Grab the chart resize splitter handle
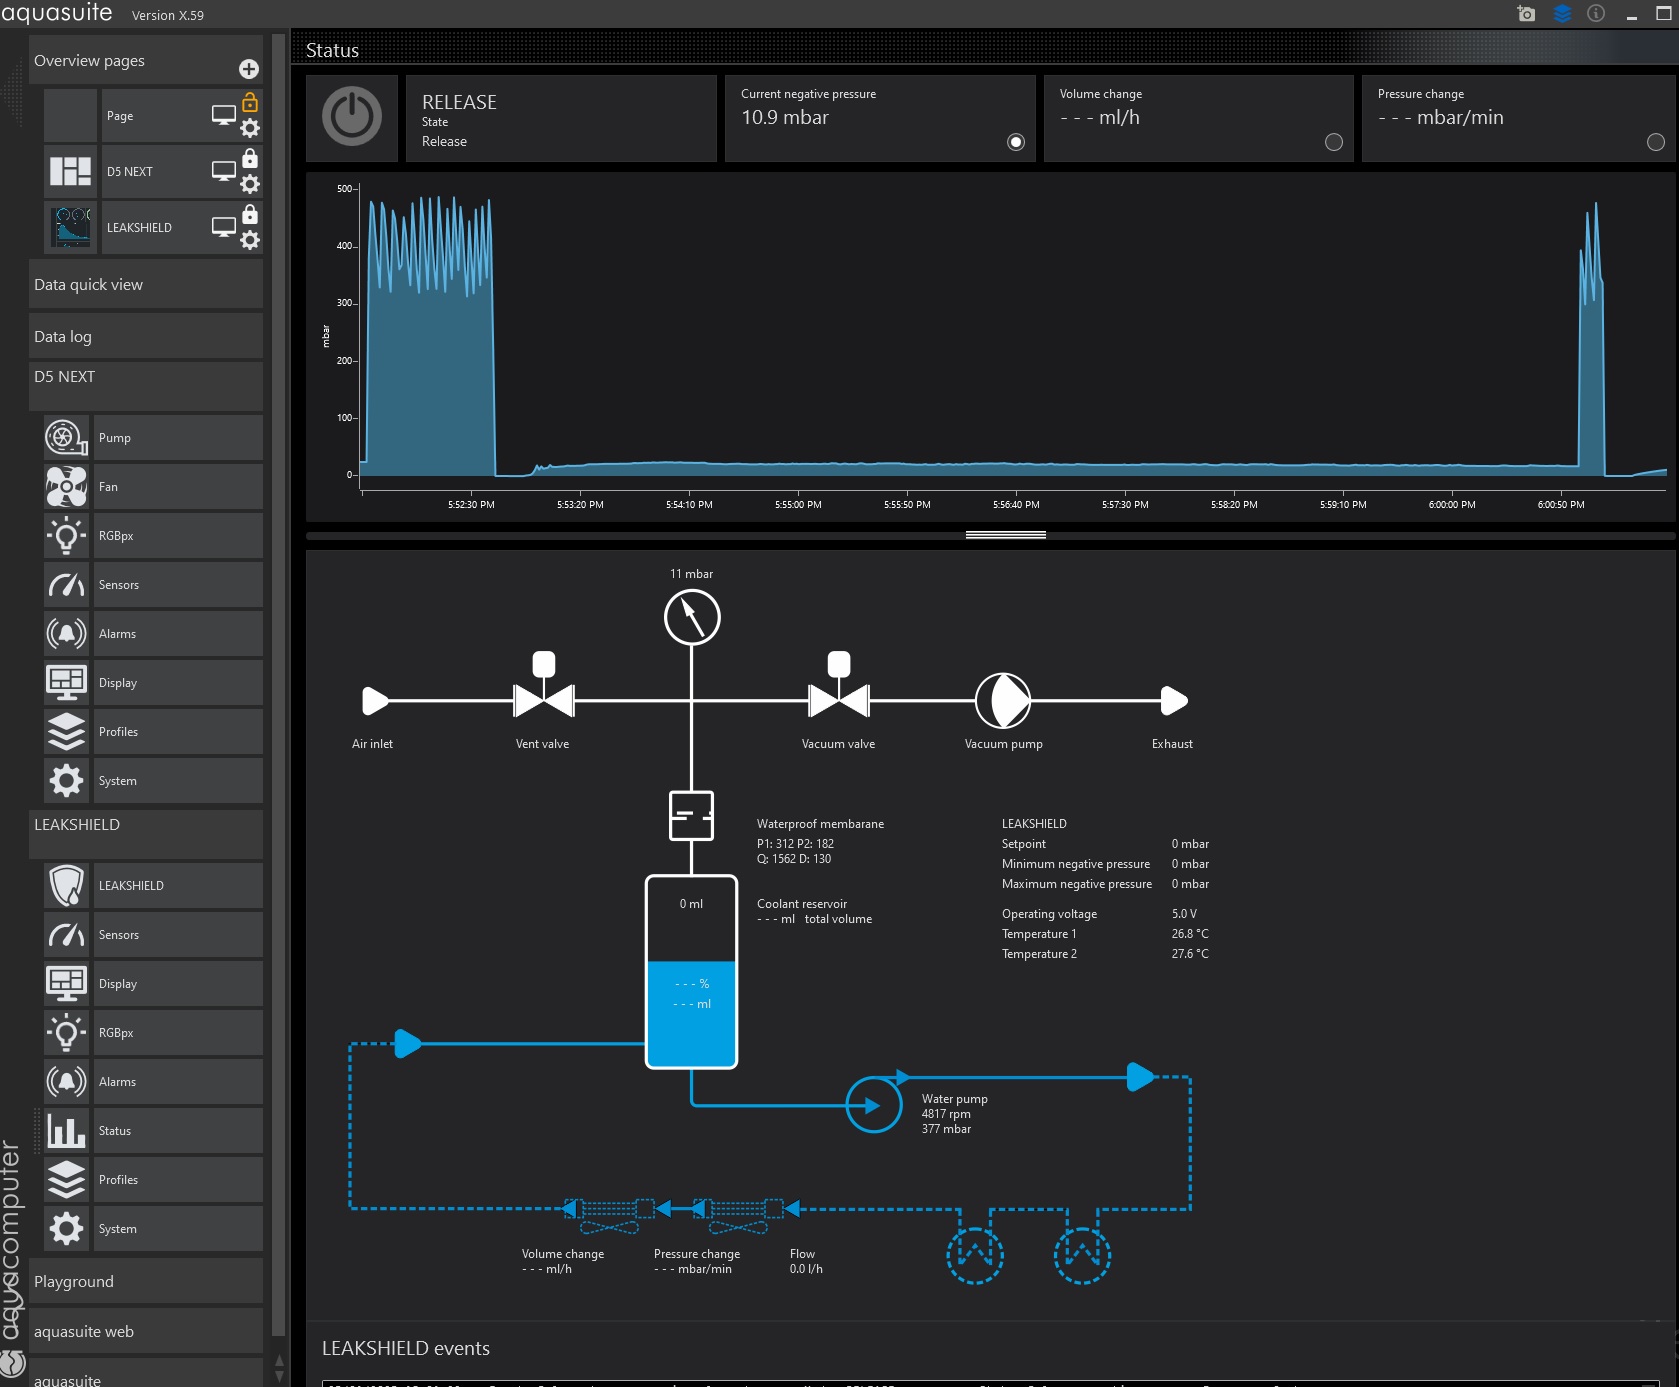Viewport: 1679px width, 1387px height. pyautogui.click(x=1005, y=535)
